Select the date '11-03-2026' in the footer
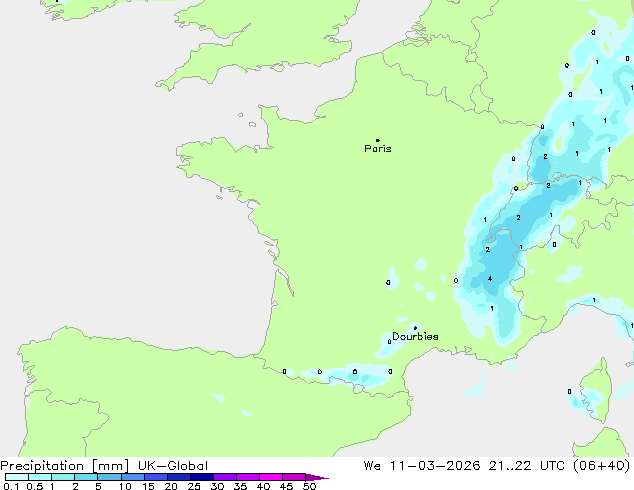This screenshot has width=634, height=490. 435,466
